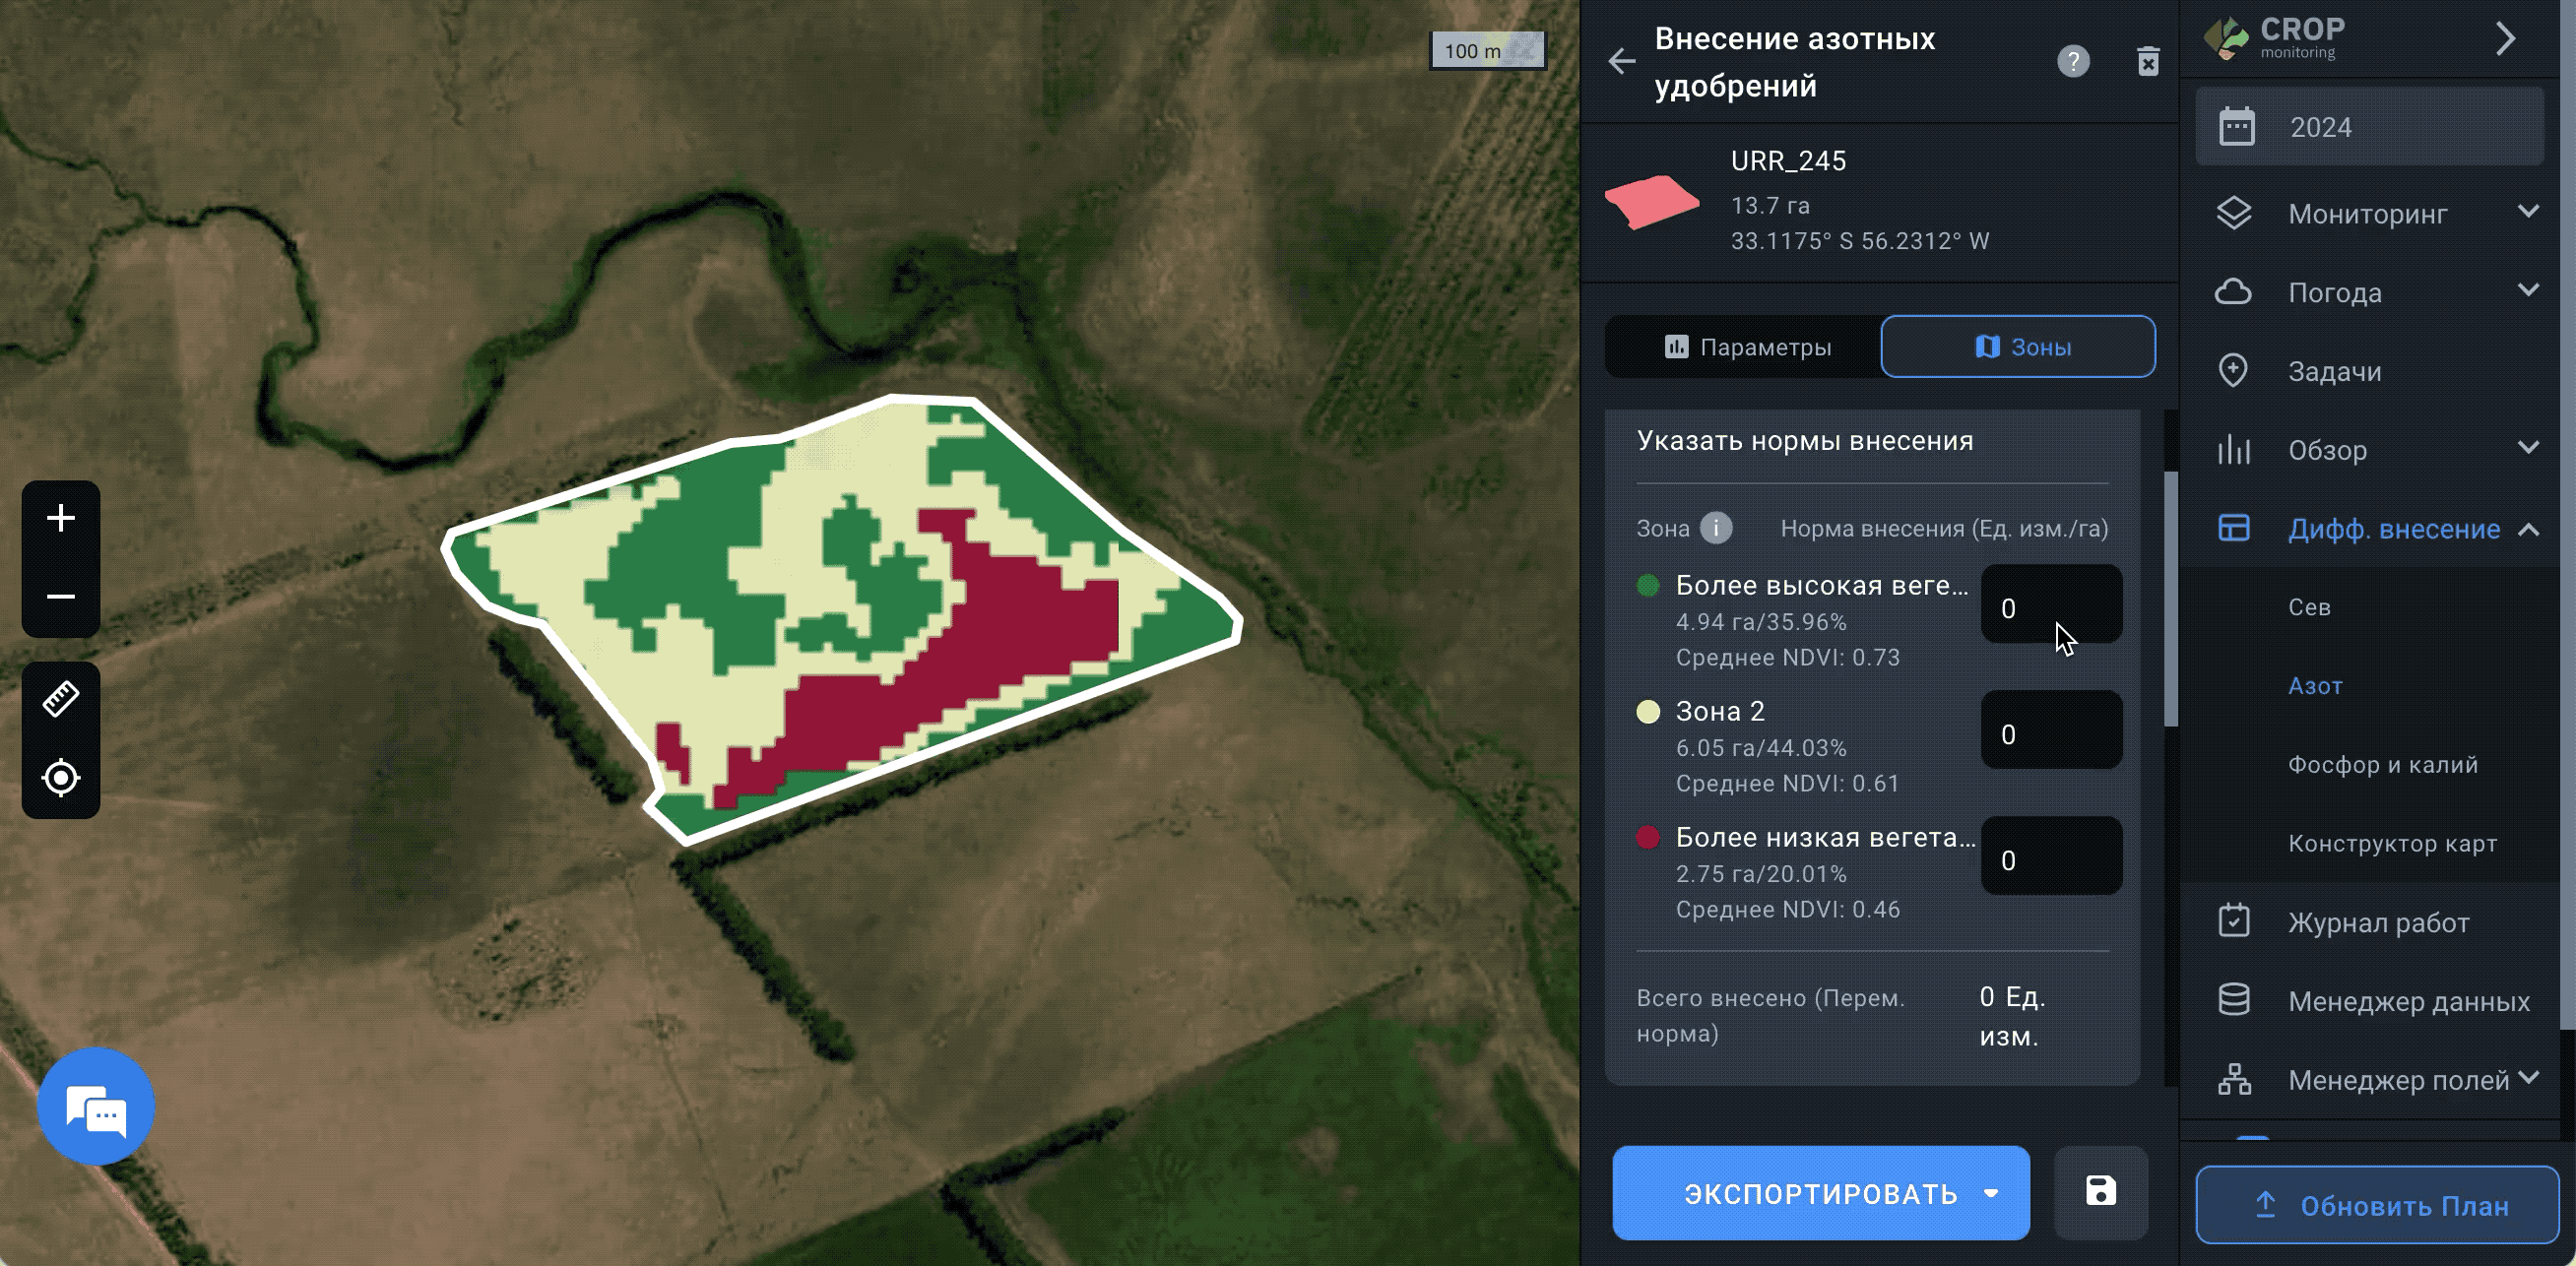Click the zone info icon

(1716, 528)
